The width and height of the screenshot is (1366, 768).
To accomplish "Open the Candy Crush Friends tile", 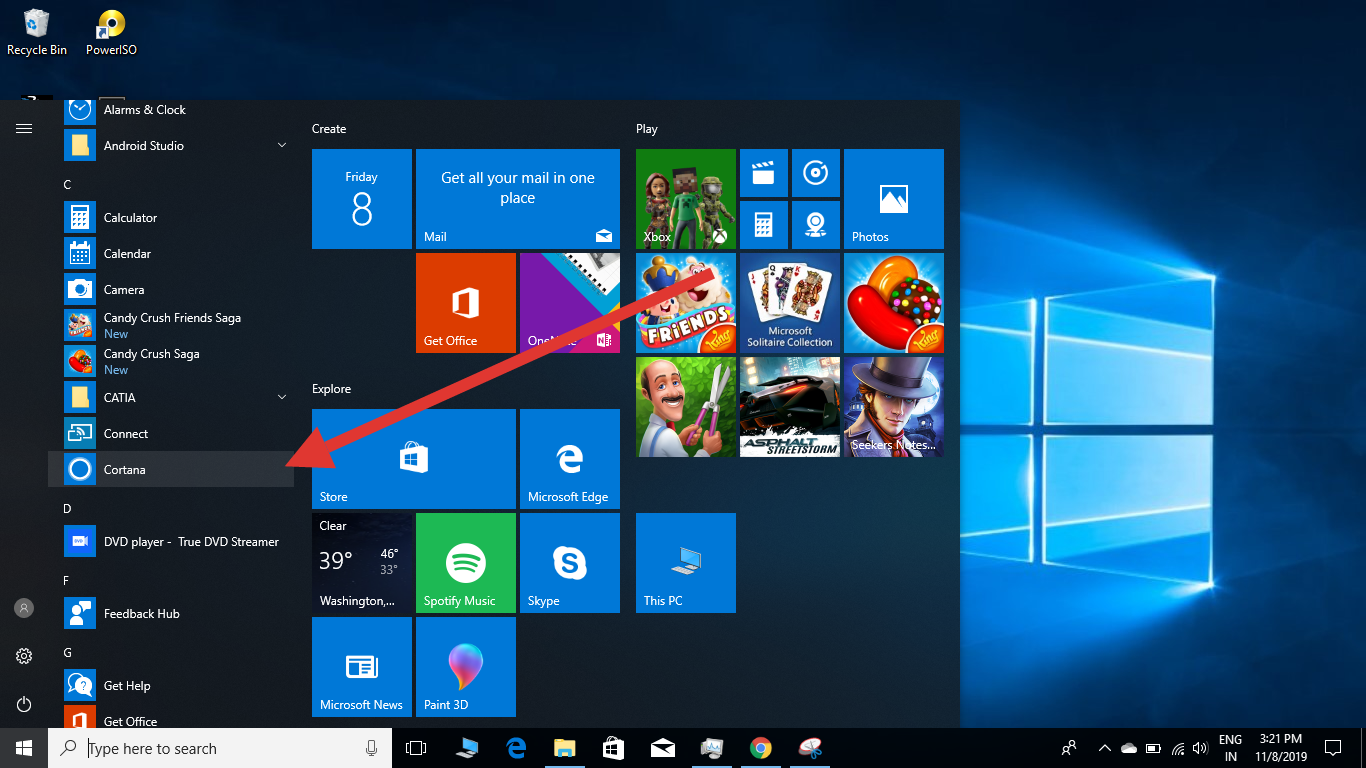I will (686, 303).
